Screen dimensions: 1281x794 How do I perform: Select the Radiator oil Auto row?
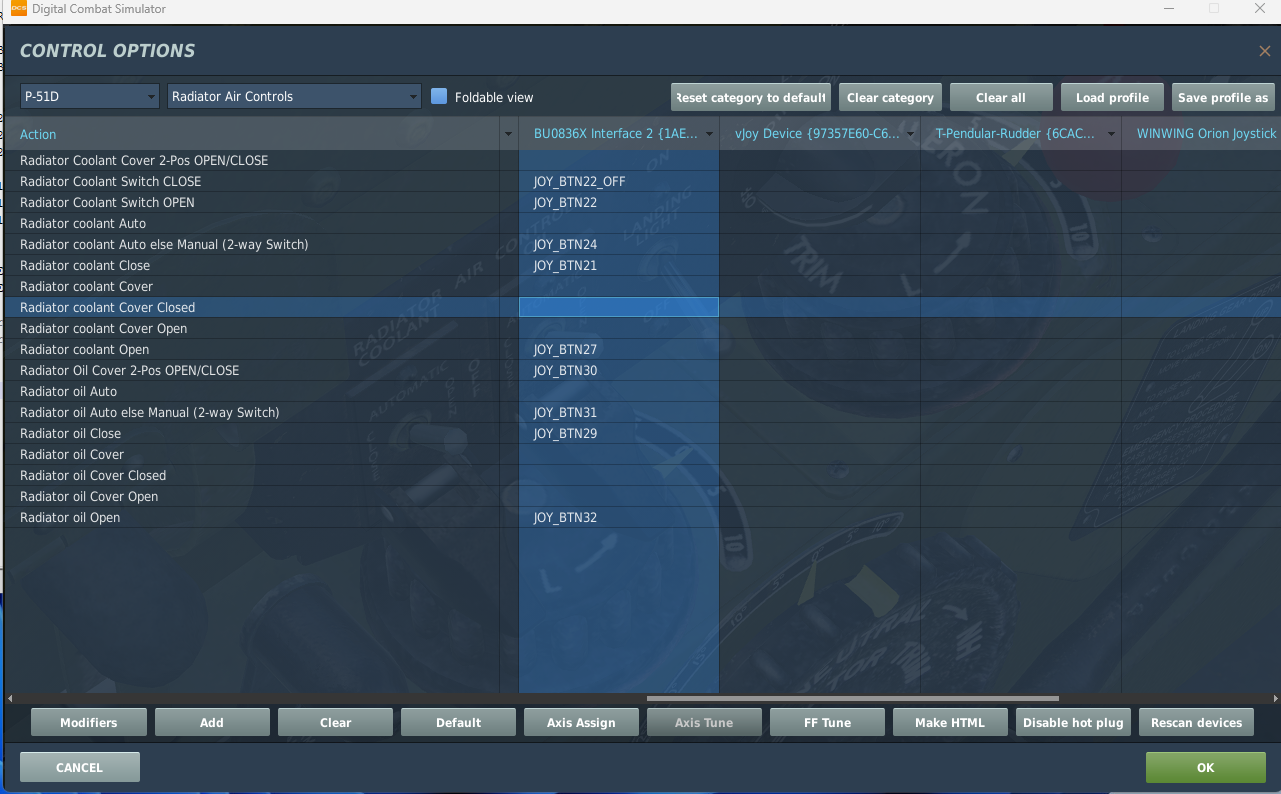[x=643, y=391]
